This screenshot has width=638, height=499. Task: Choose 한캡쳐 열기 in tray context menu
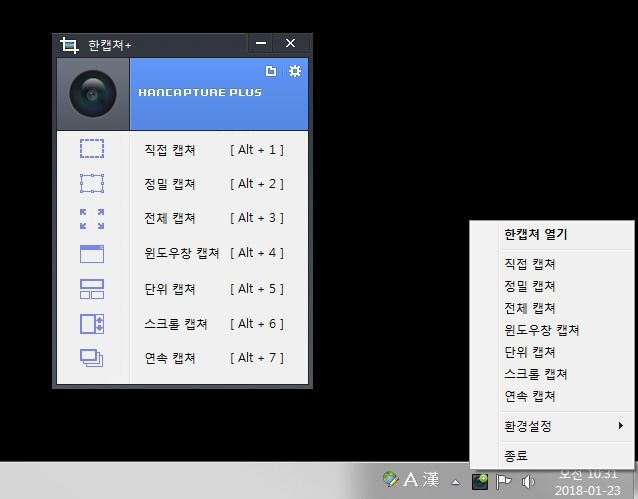tap(535, 234)
